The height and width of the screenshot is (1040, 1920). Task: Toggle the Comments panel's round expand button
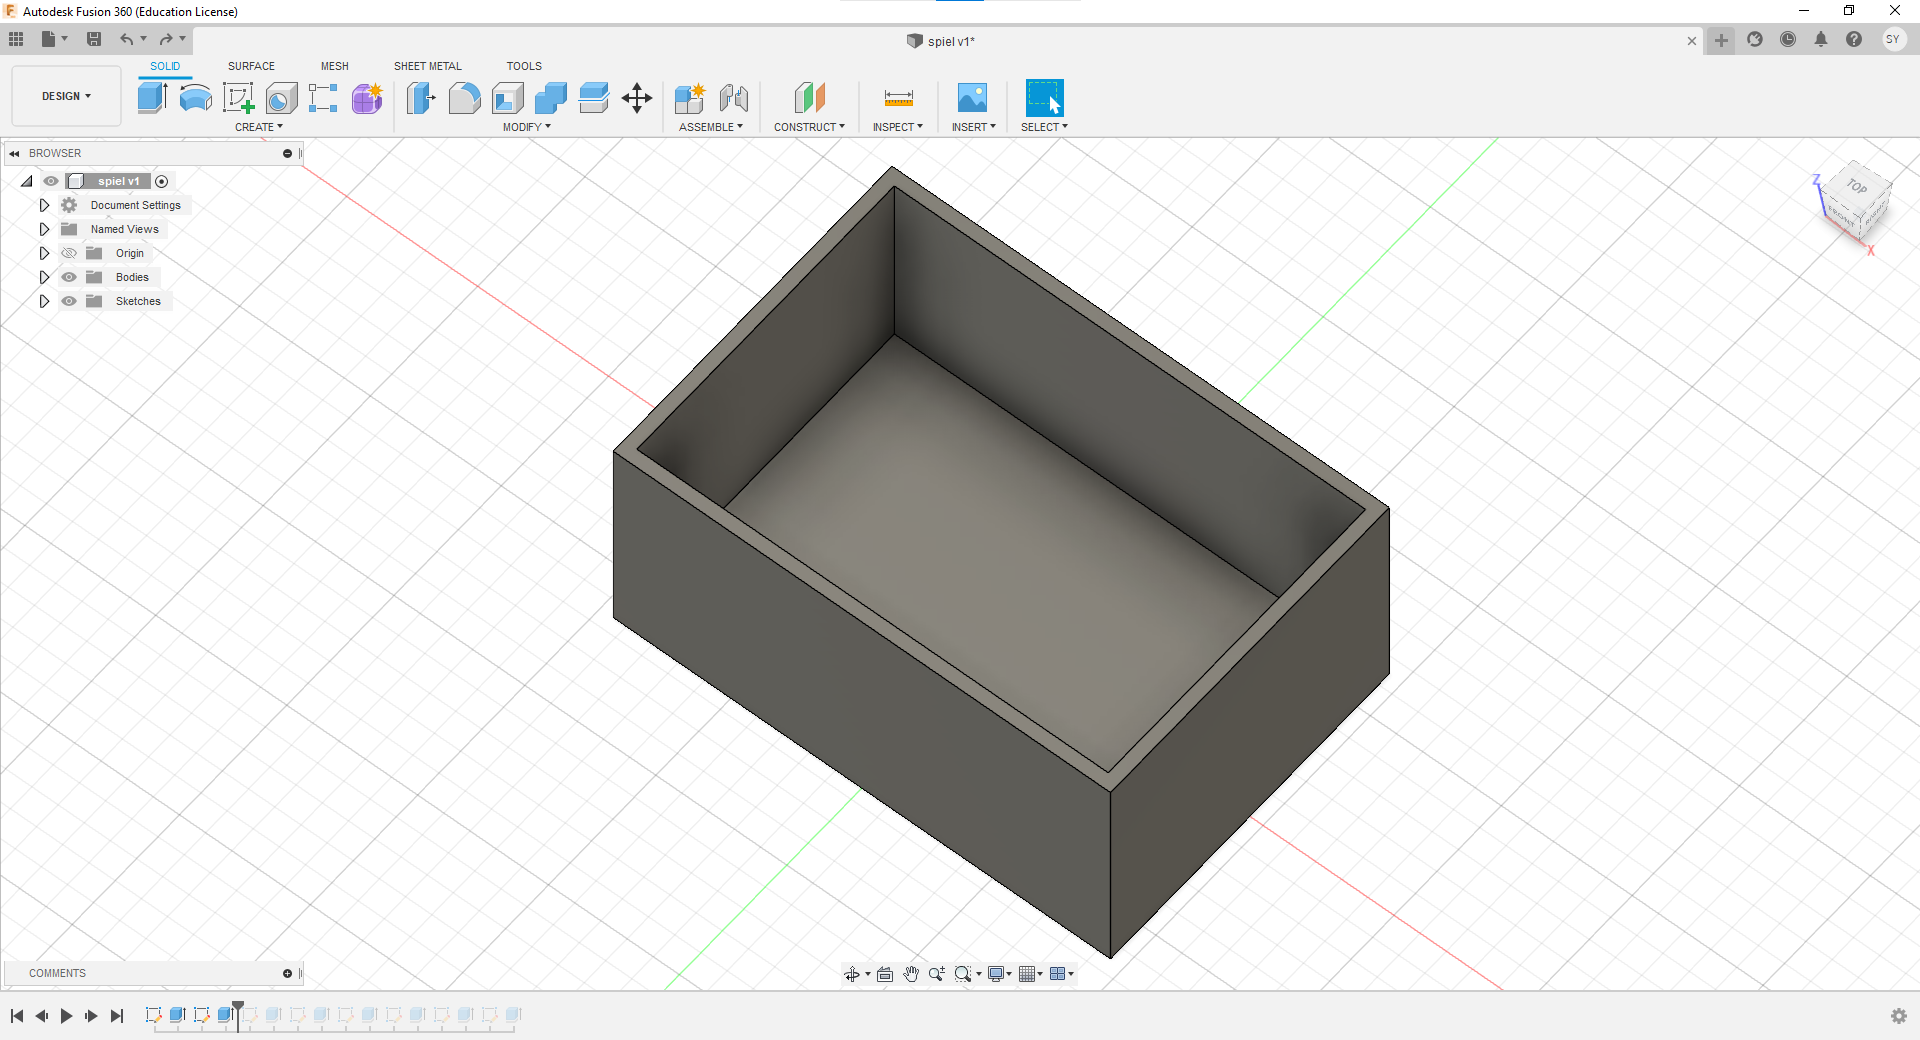287,973
